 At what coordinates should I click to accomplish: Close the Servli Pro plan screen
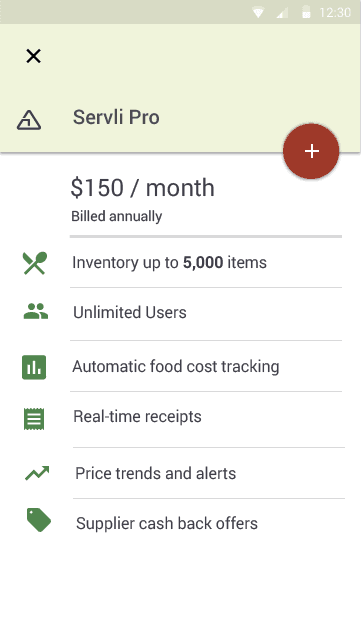tap(33, 56)
